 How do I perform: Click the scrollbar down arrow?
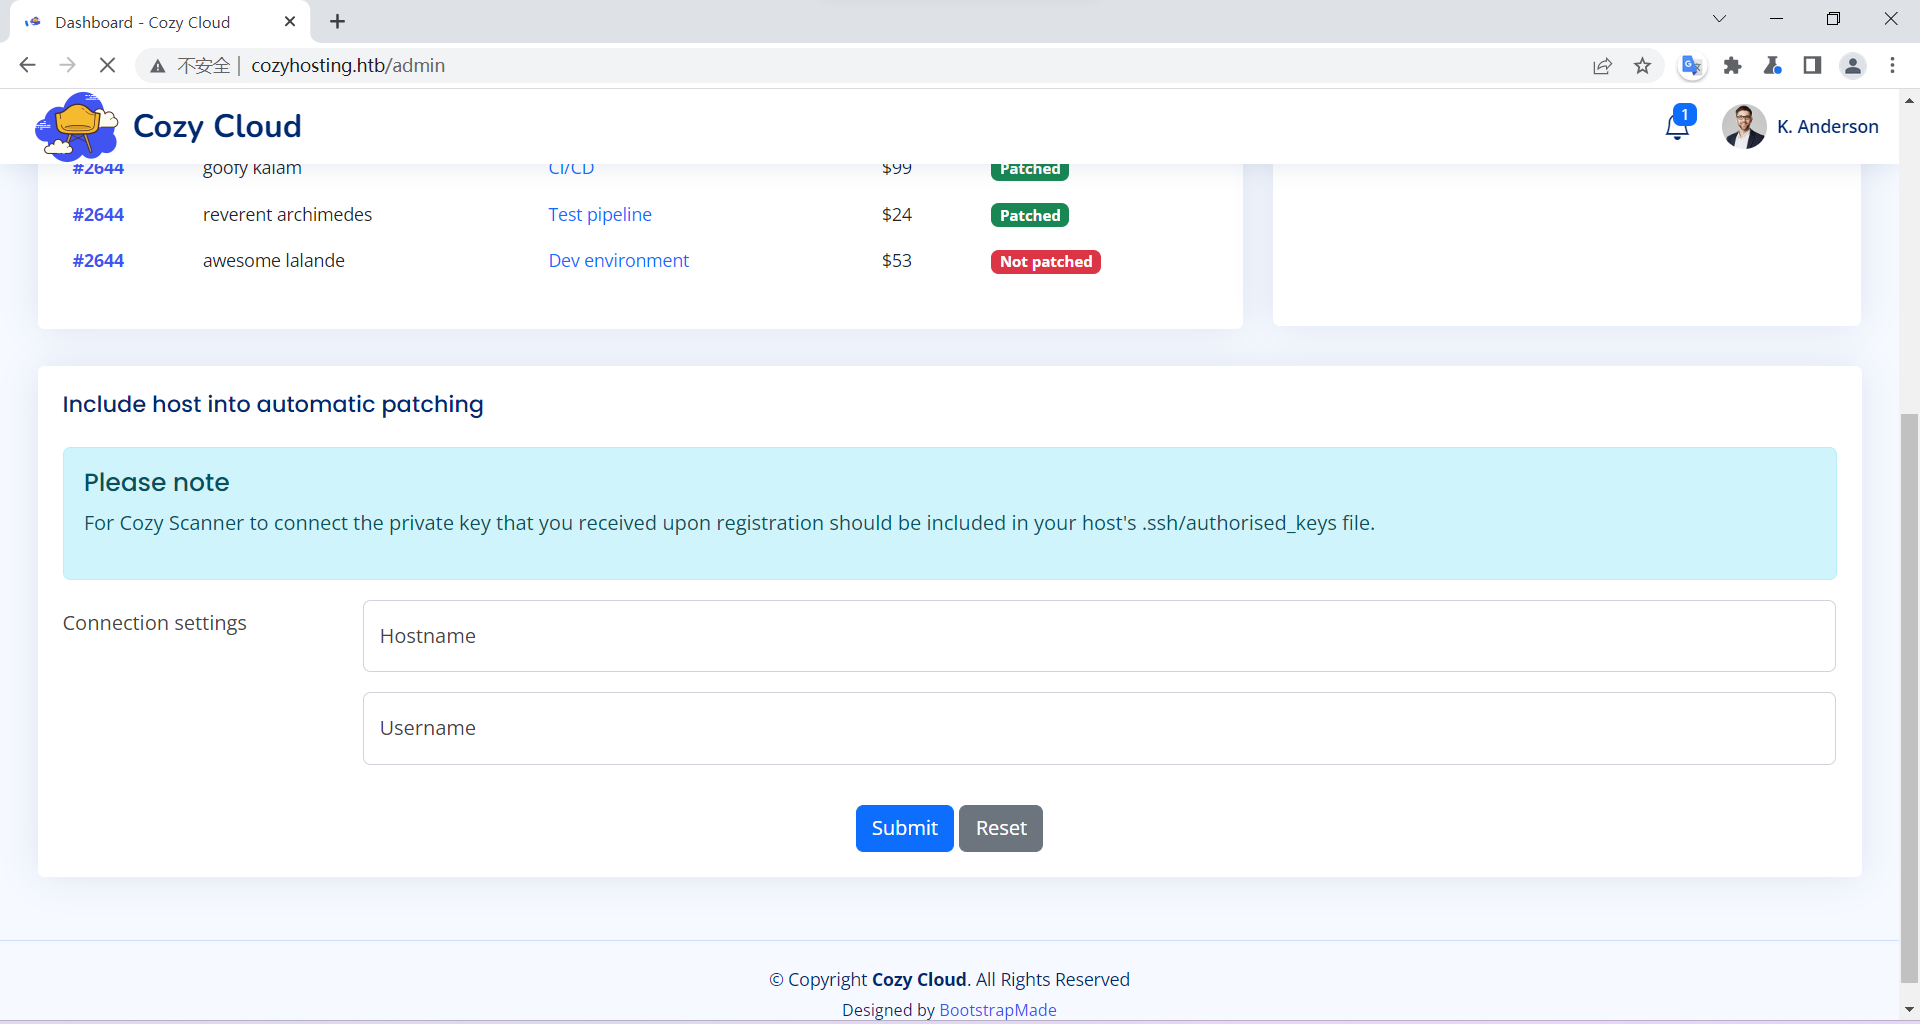1909,1009
